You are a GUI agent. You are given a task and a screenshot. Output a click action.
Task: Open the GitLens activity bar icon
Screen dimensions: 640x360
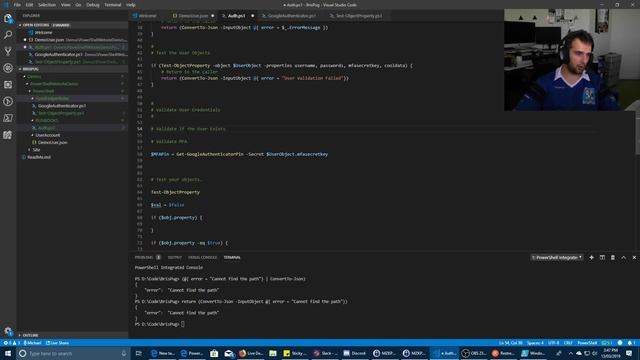click(8, 102)
